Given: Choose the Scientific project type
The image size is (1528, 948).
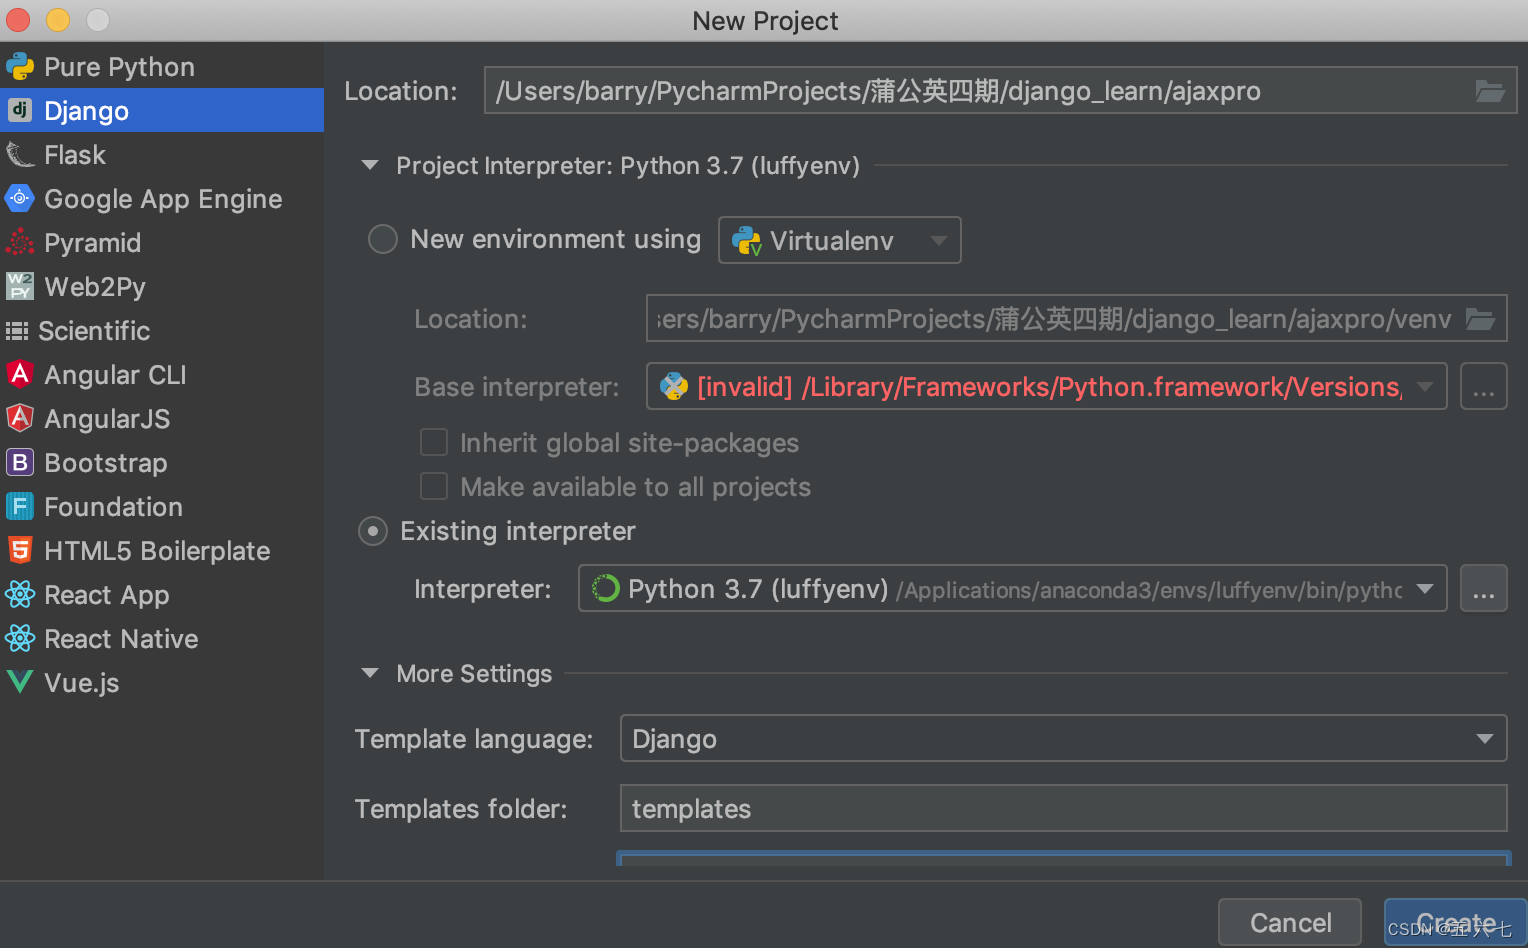Looking at the screenshot, I should click(162, 331).
